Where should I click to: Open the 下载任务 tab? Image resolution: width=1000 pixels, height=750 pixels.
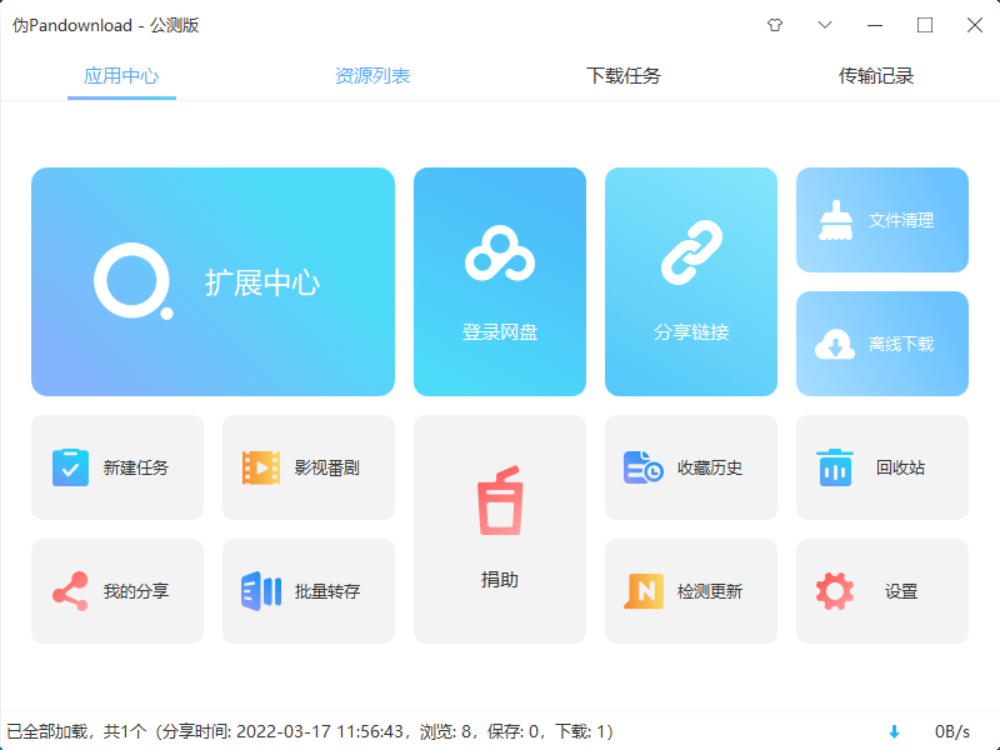pyautogui.click(x=622, y=75)
